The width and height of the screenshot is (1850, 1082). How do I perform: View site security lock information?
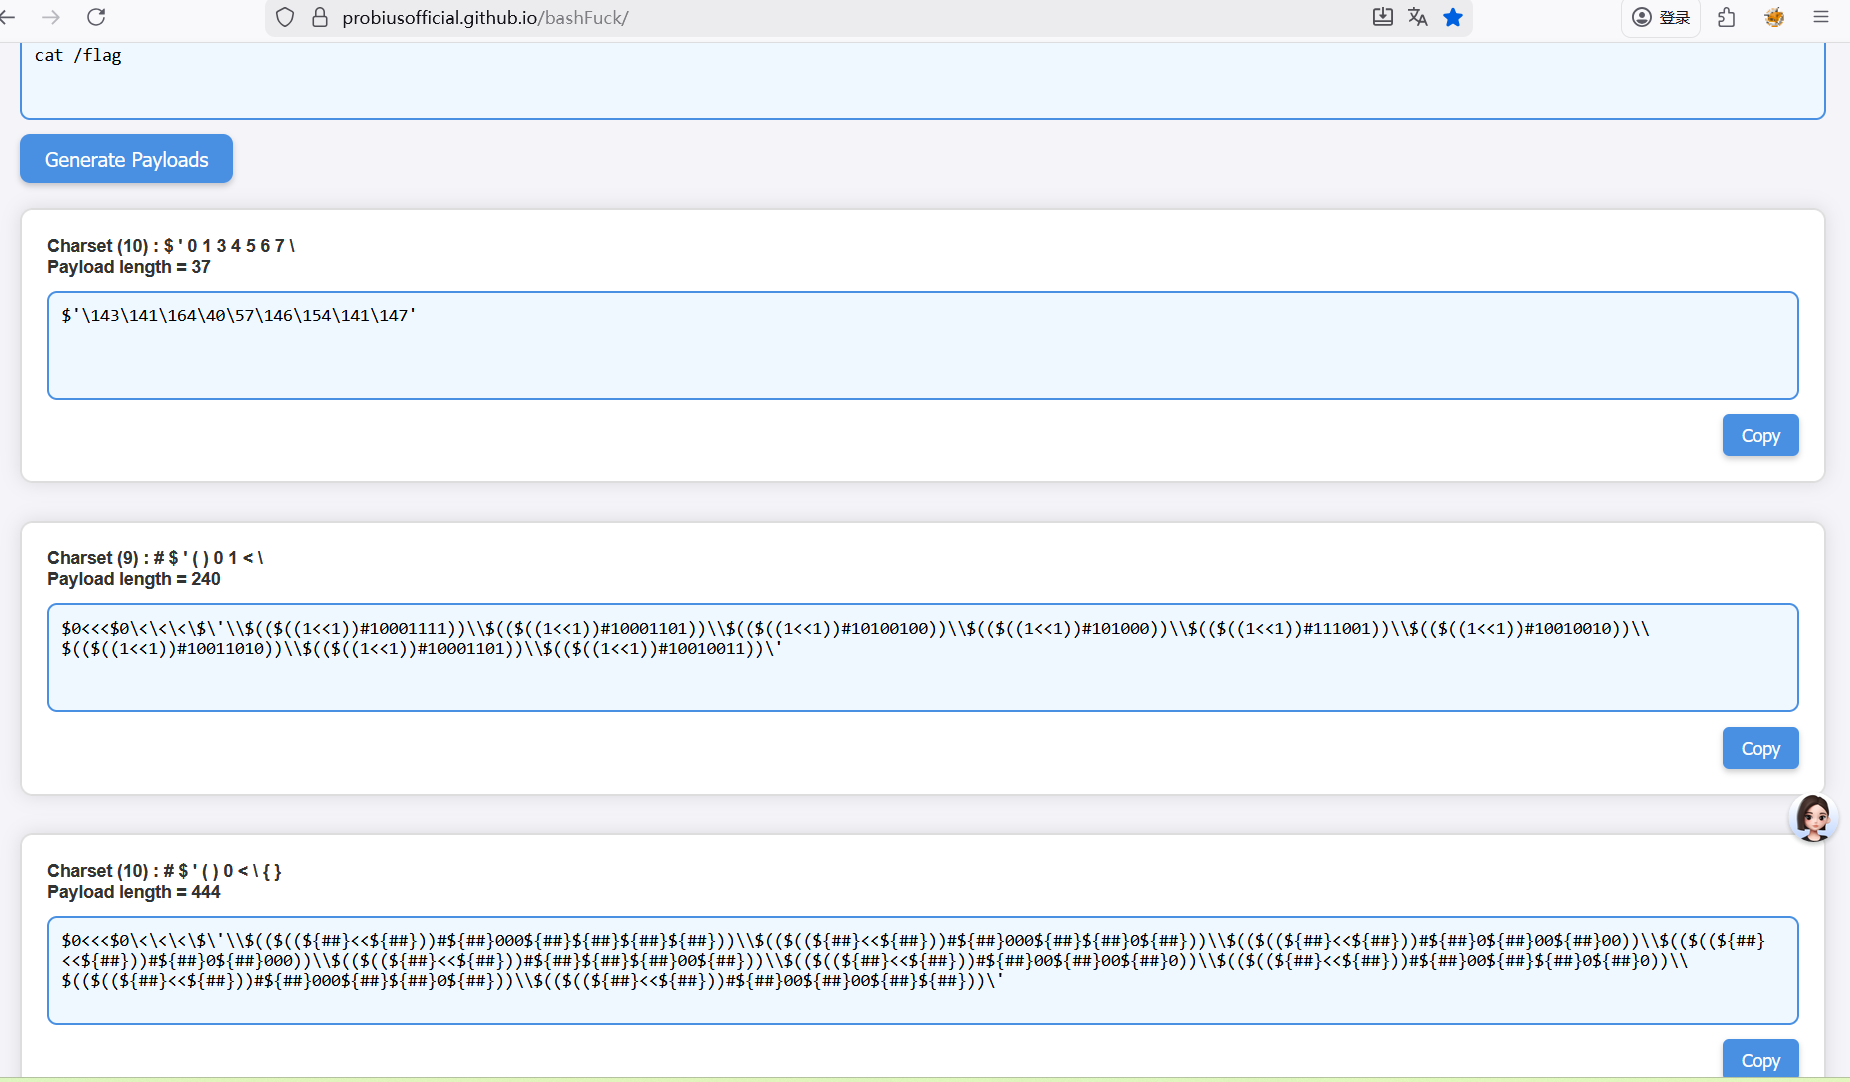tap(320, 17)
